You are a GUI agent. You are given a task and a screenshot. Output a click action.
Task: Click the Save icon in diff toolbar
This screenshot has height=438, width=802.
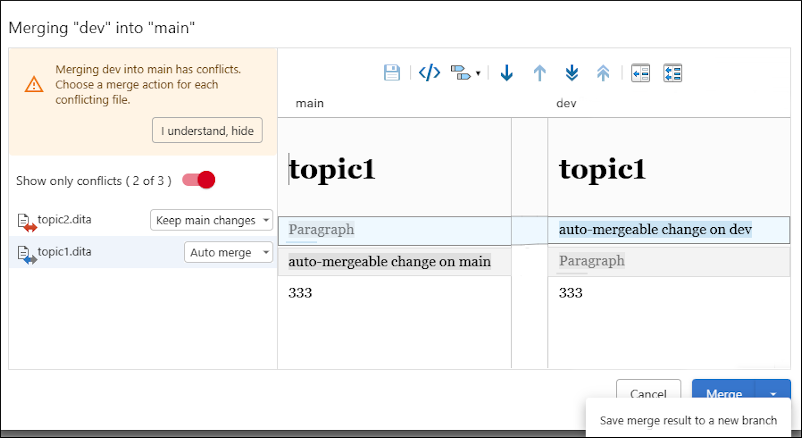[392, 73]
